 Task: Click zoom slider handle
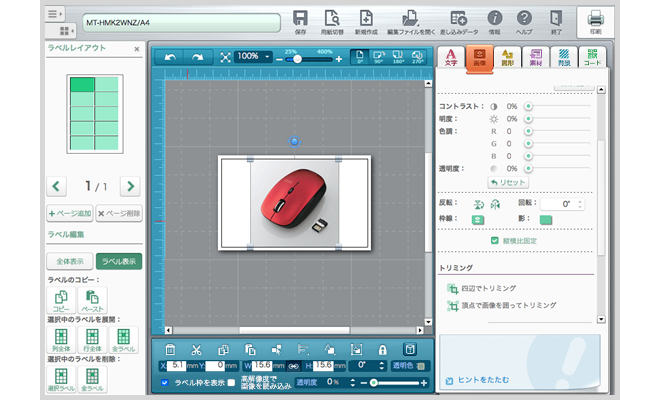(x=297, y=59)
